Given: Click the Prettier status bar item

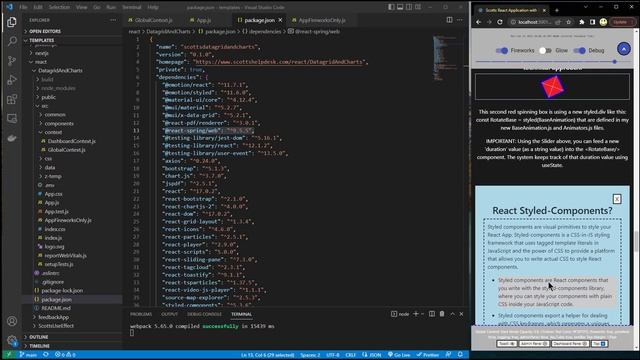Looking at the screenshot, I should coord(428,355).
